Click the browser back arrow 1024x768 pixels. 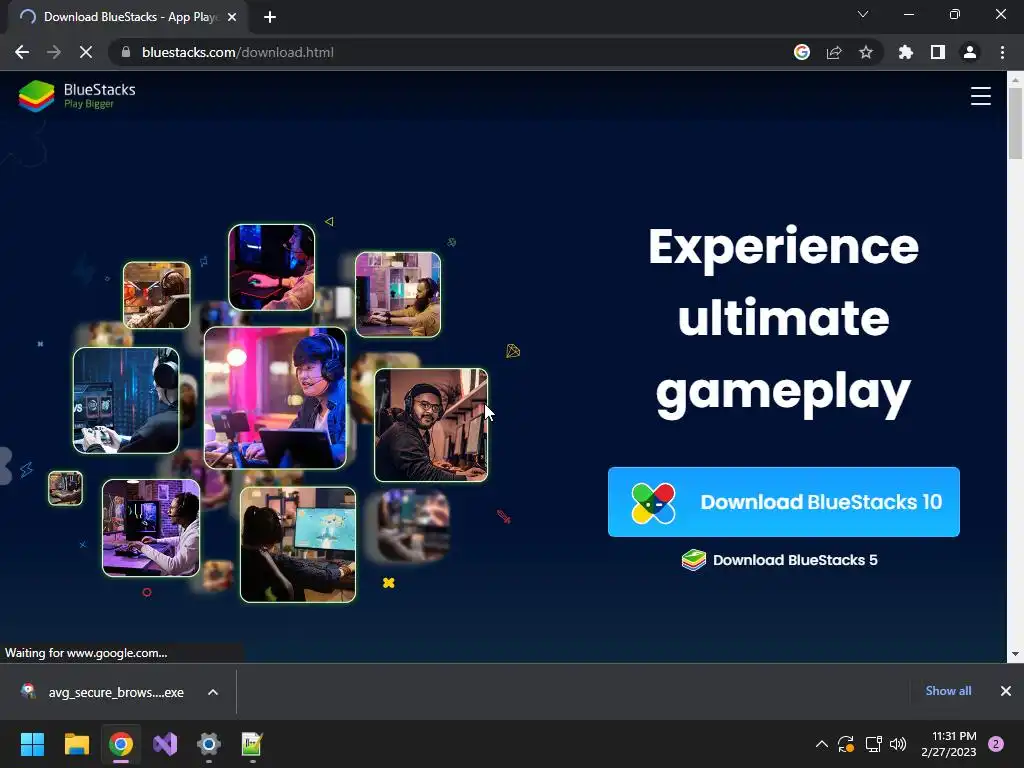[x=22, y=52]
